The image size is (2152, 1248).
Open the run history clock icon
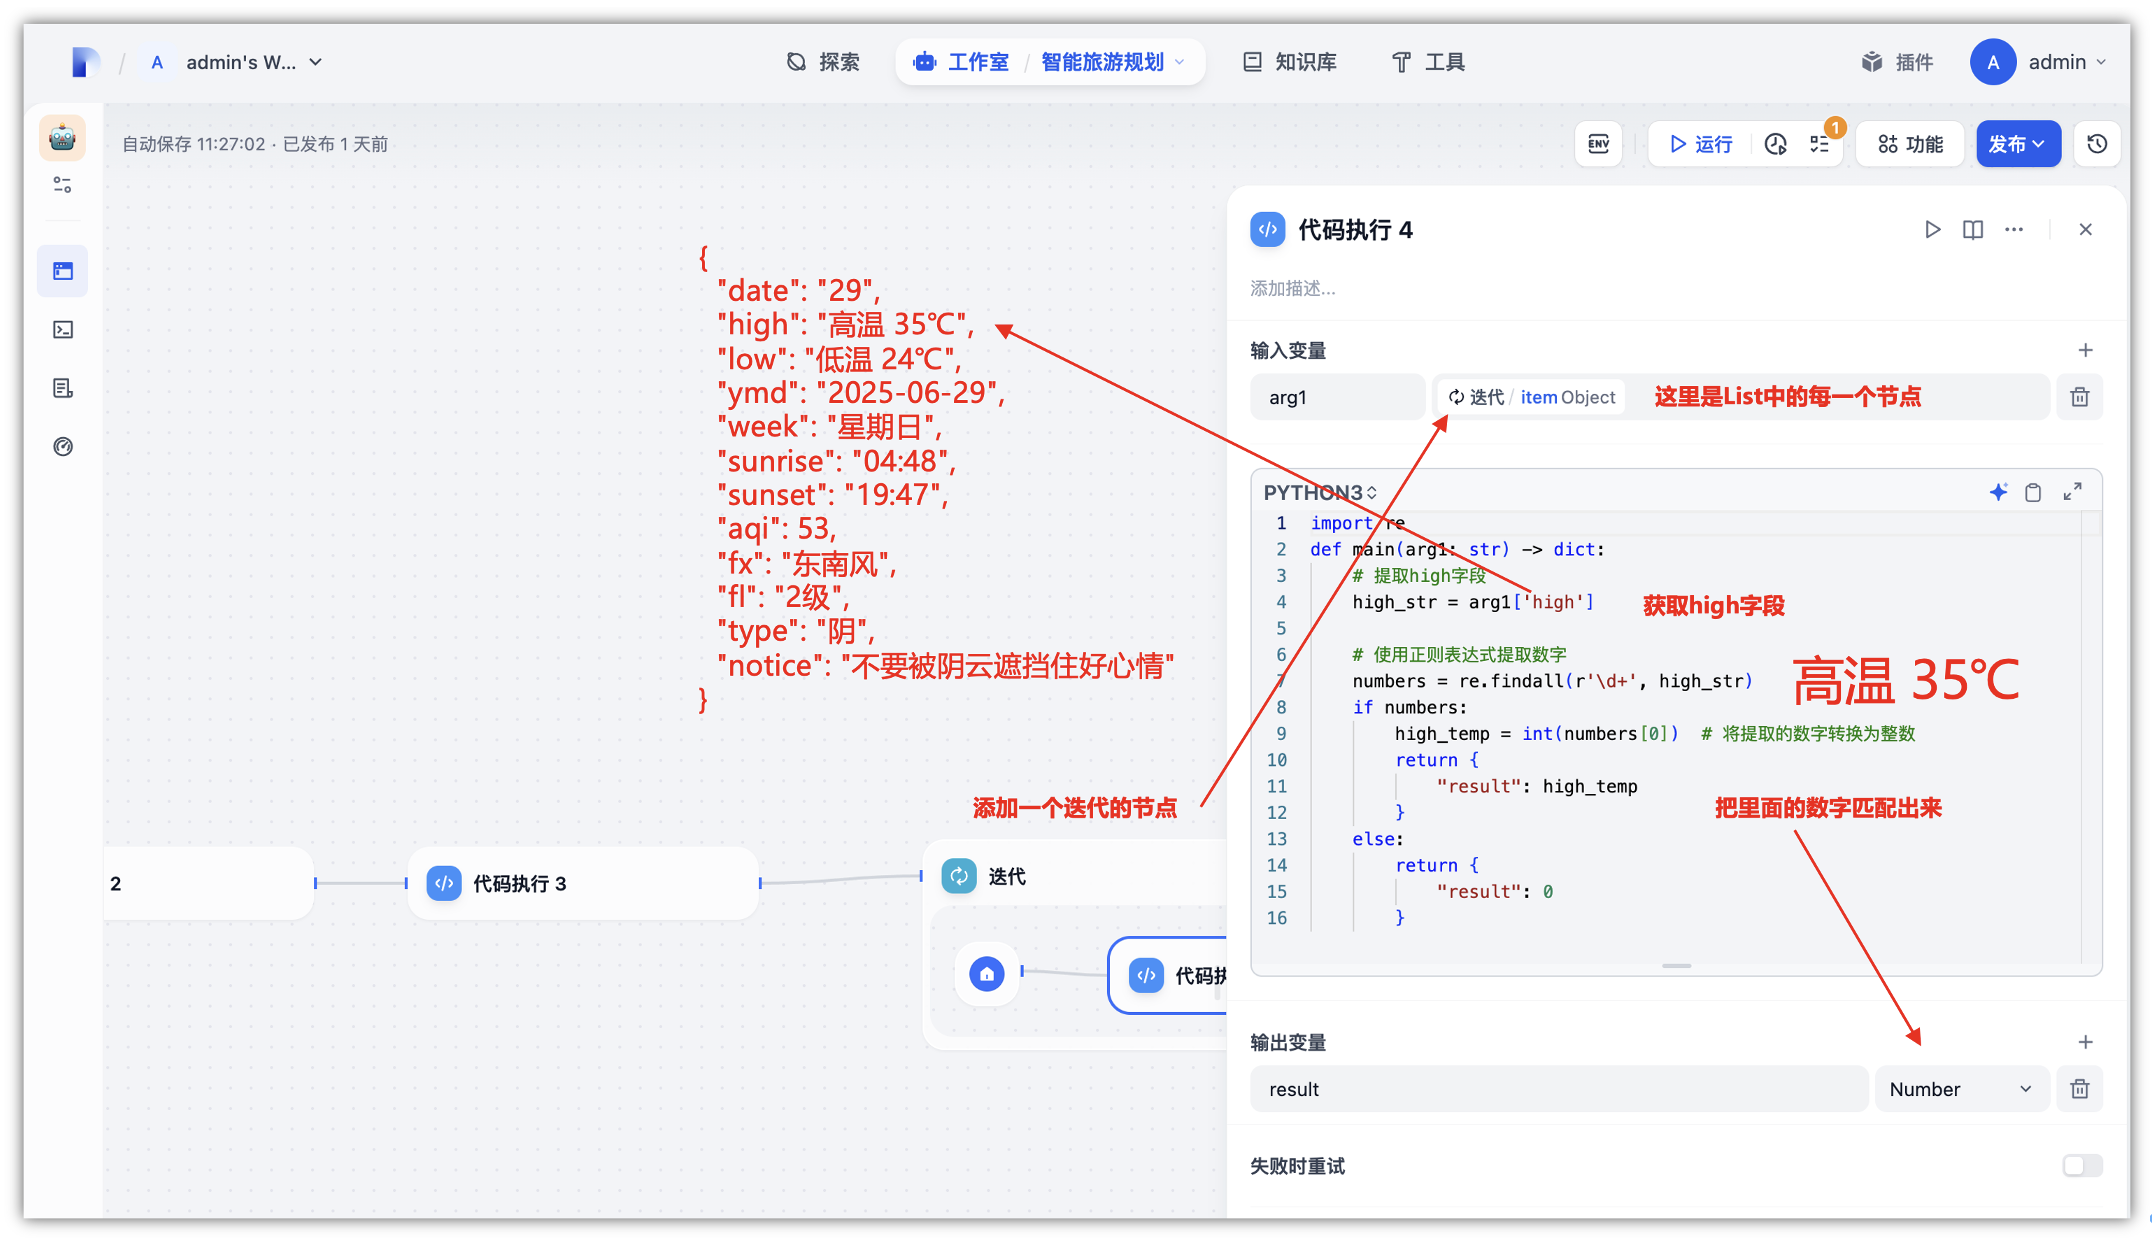[1775, 144]
